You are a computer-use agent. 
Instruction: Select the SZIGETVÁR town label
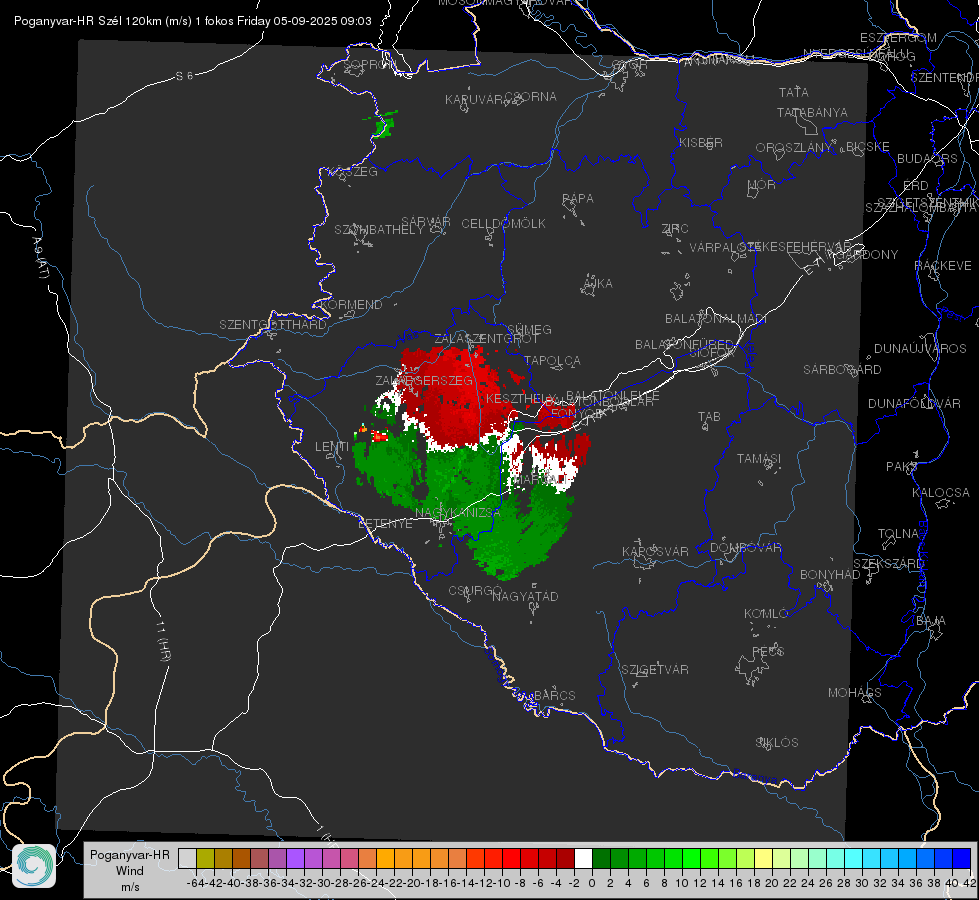pos(655,670)
